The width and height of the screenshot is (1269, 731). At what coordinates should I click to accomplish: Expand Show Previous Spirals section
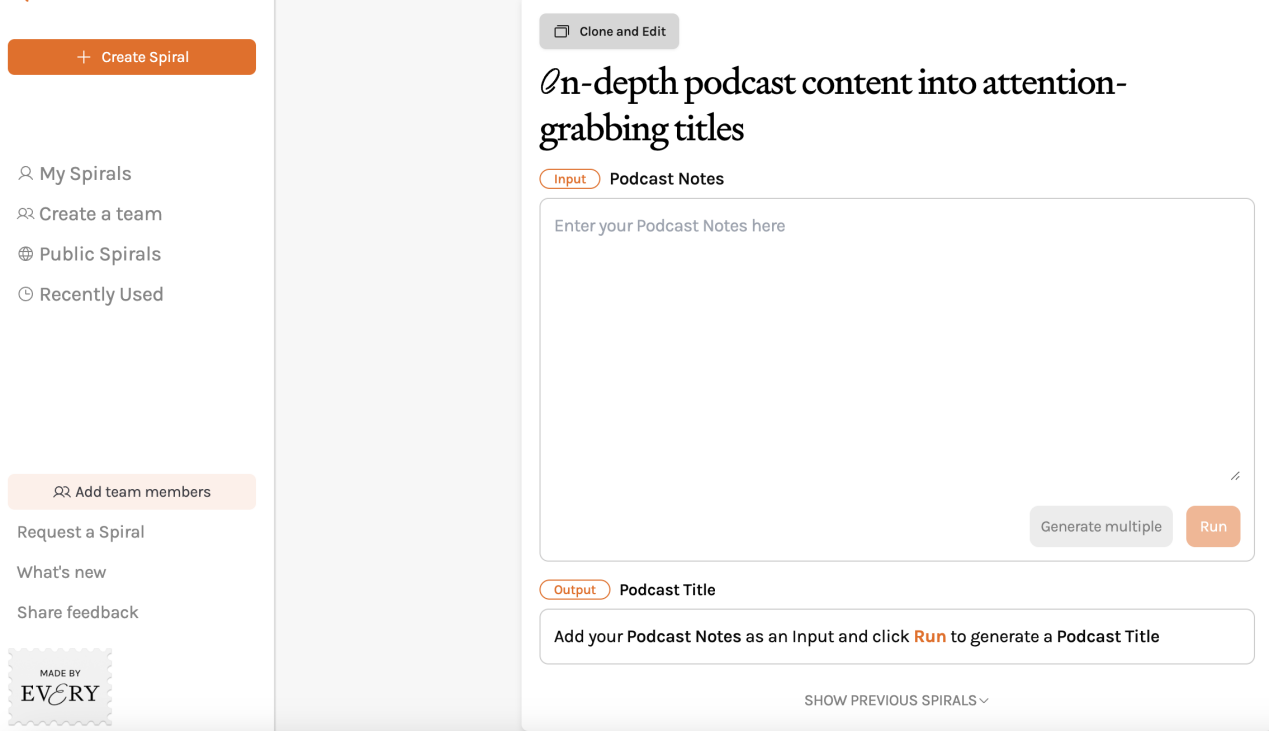(890, 700)
